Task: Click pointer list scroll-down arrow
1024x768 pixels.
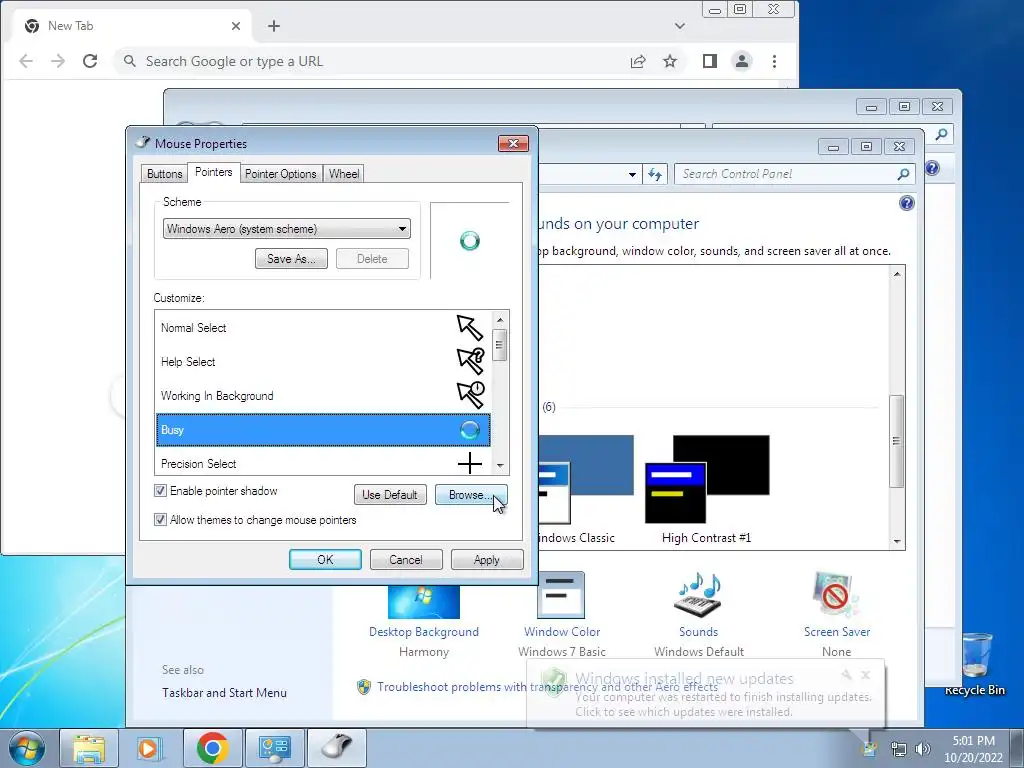Action: [x=500, y=465]
